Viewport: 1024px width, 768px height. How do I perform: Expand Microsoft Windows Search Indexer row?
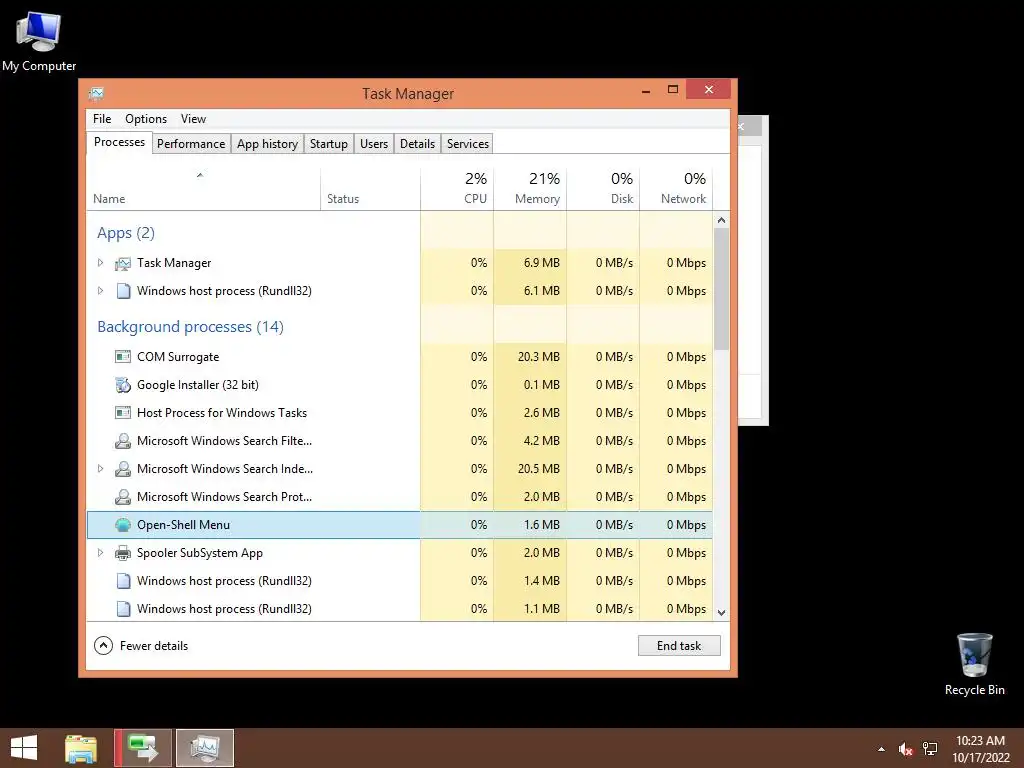[101, 468]
